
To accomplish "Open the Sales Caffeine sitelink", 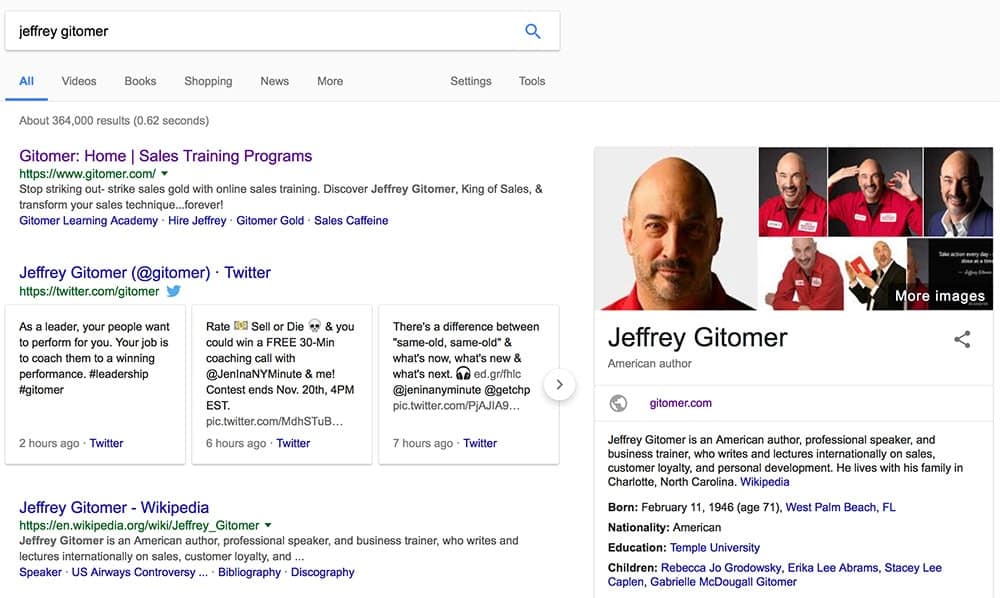I will click(x=351, y=221).
